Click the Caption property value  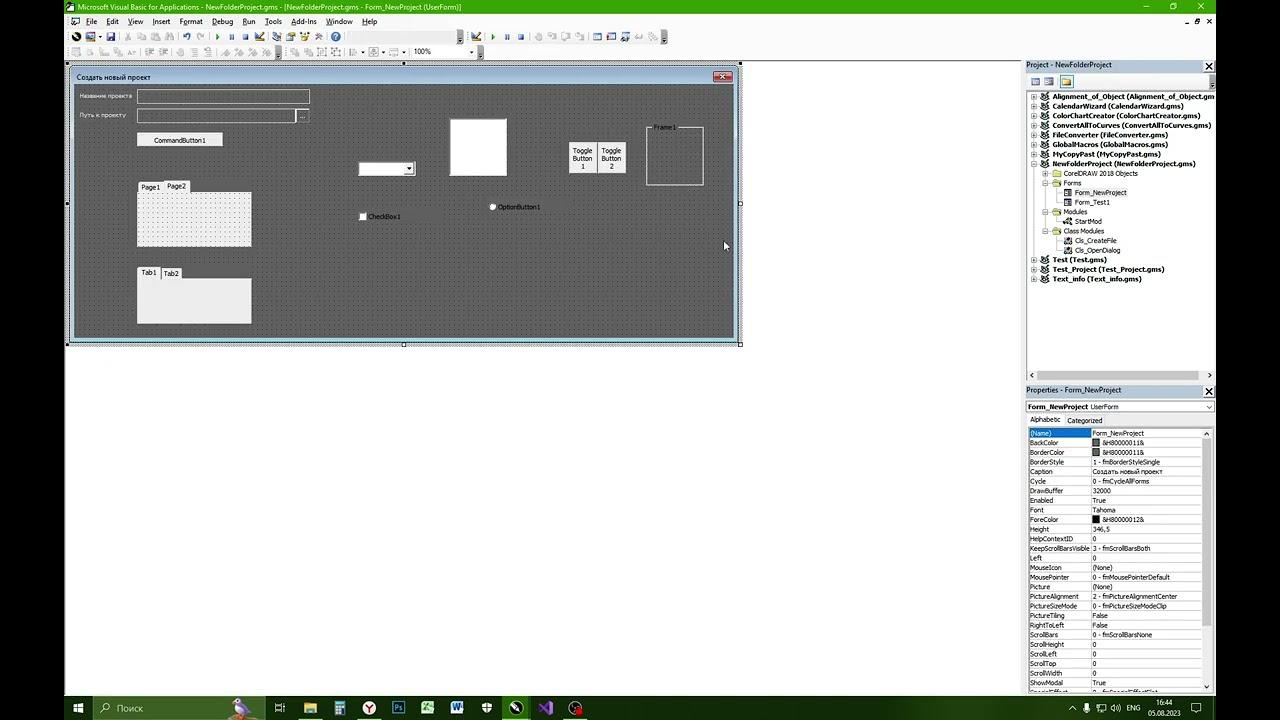pos(1147,472)
